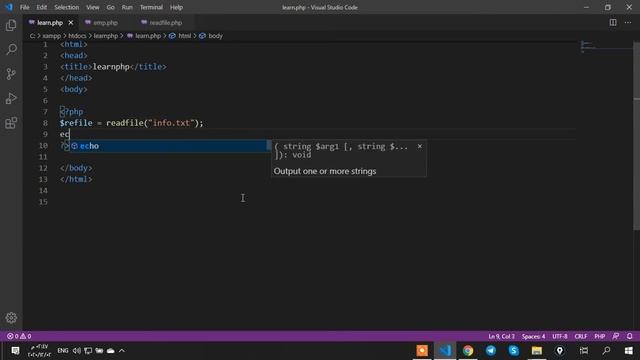The image size is (640, 360).
Task: Open the Help menu
Action: pyautogui.click(x=176, y=7)
